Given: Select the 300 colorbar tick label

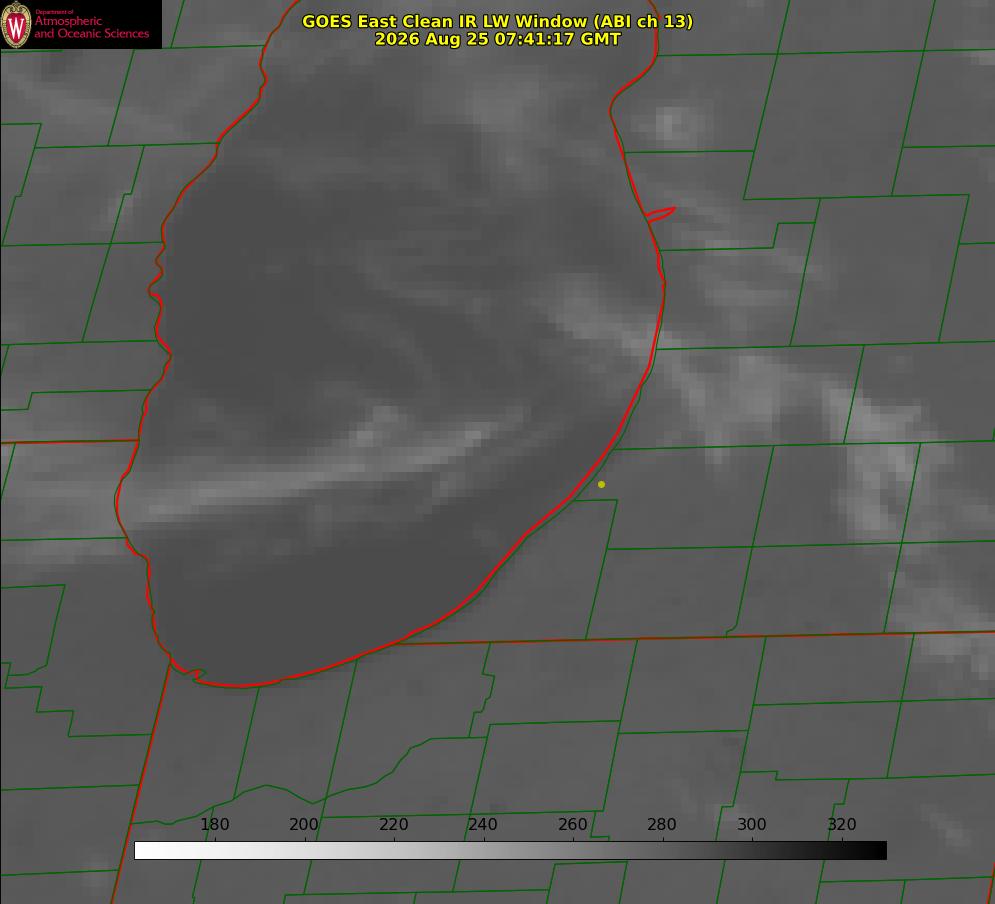Looking at the screenshot, I should coord(752,825).
